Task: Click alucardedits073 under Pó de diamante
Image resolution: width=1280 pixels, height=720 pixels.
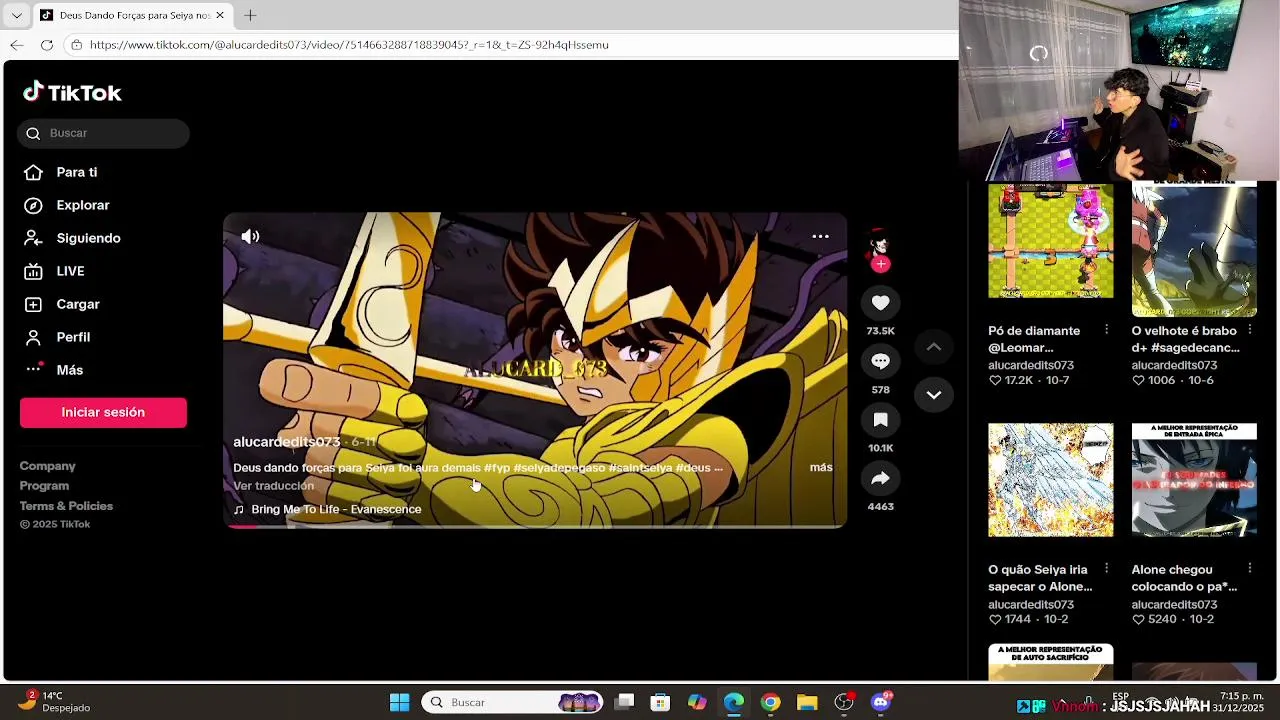Action: pyautogui.click(x=1031, y=366)
